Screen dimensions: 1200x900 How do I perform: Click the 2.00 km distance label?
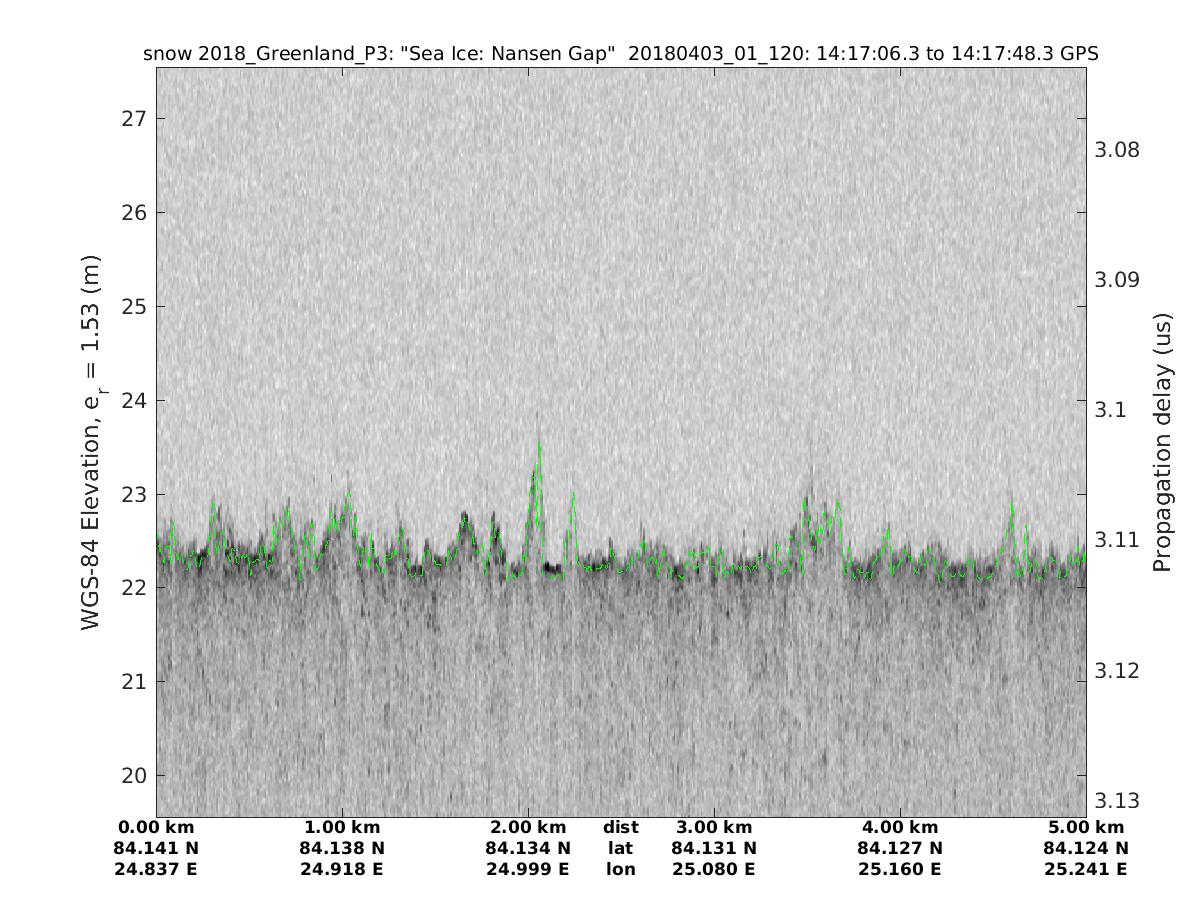coord(528,828)
